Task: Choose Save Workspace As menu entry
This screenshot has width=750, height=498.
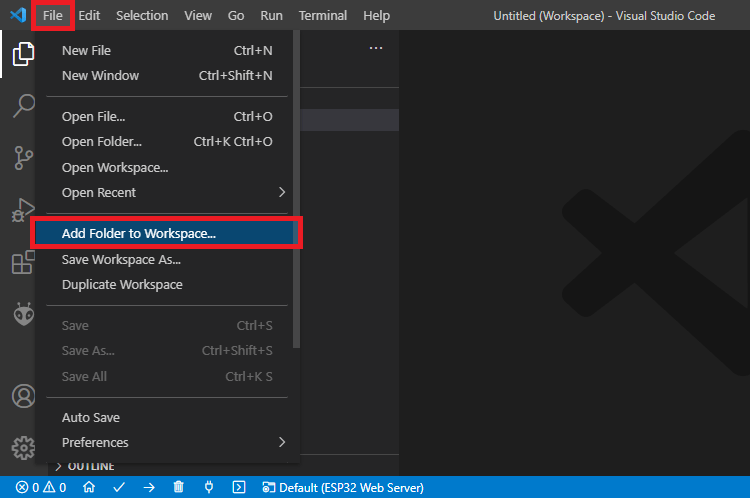Action: (x=121, y=259)
